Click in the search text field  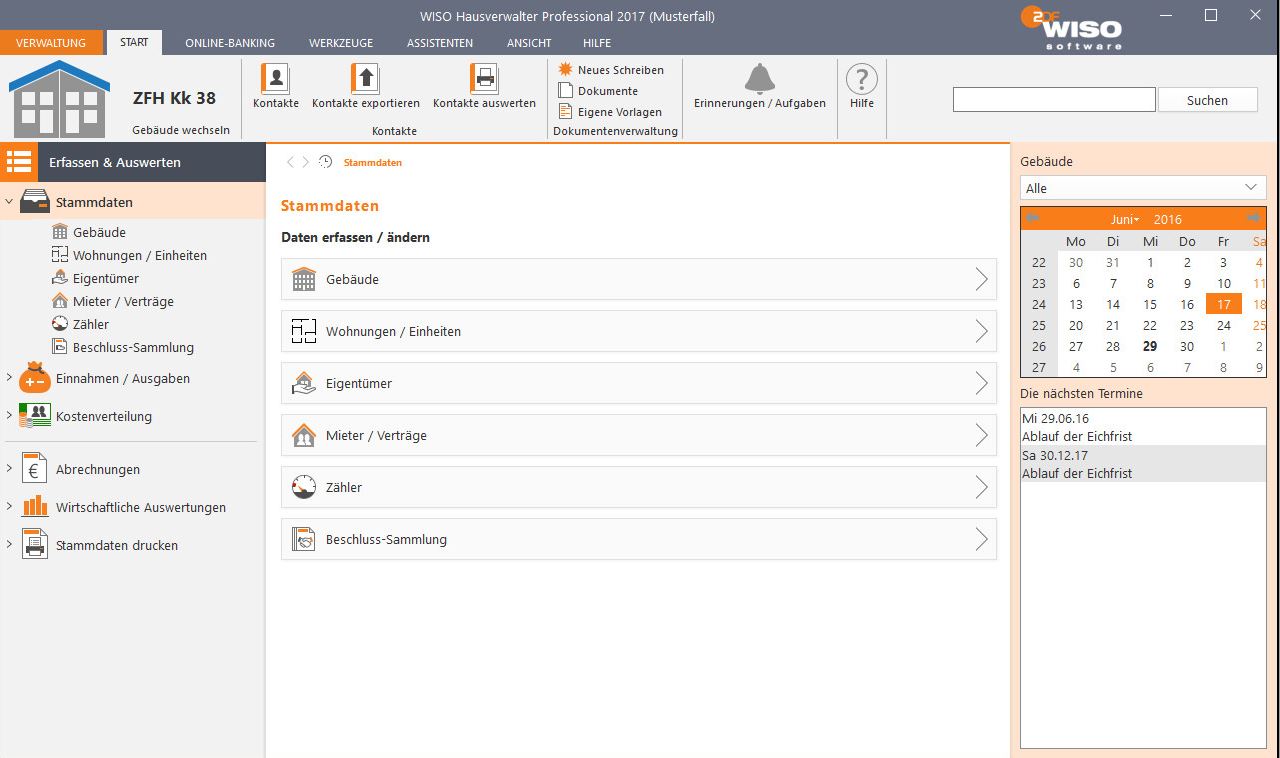pos(1053,100)
